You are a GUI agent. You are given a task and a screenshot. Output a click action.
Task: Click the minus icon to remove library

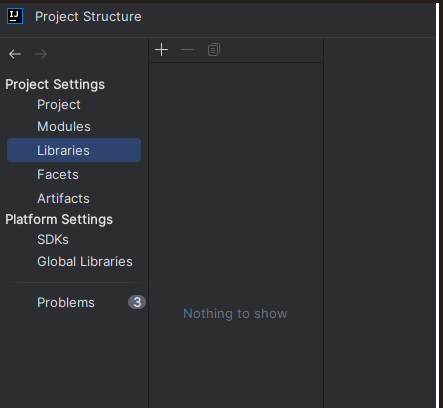[x=187, y=50]
